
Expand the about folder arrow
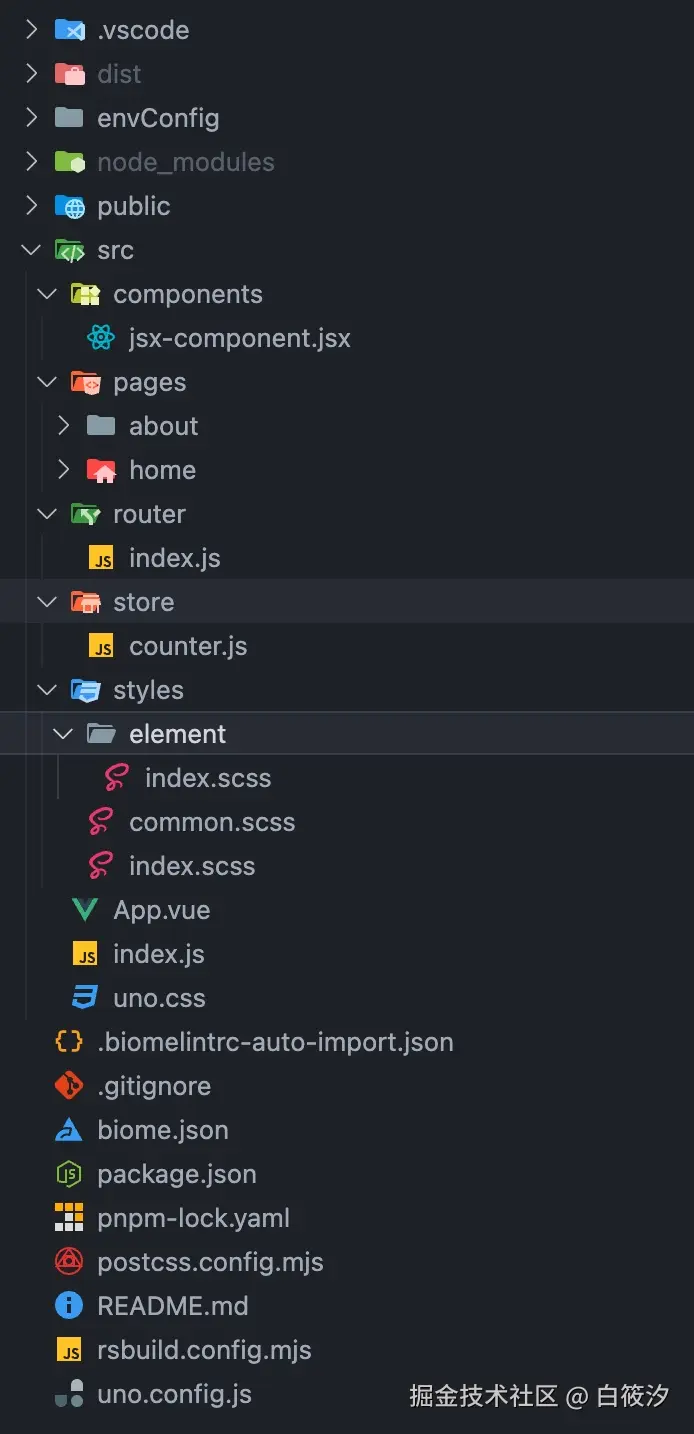pyautogui.click(x=64, y=426)
